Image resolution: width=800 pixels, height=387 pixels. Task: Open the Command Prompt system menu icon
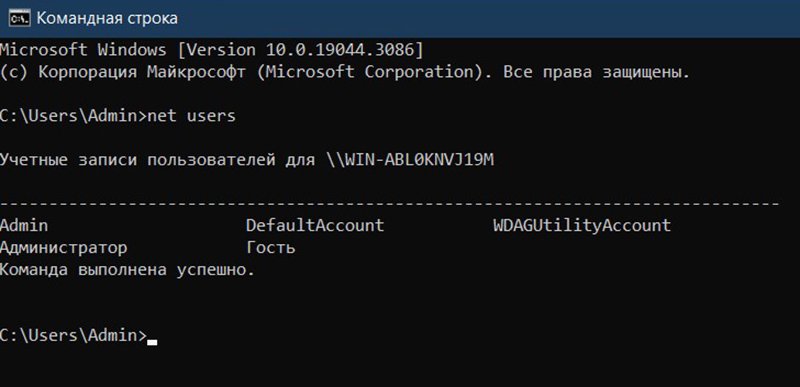(19, 19)
